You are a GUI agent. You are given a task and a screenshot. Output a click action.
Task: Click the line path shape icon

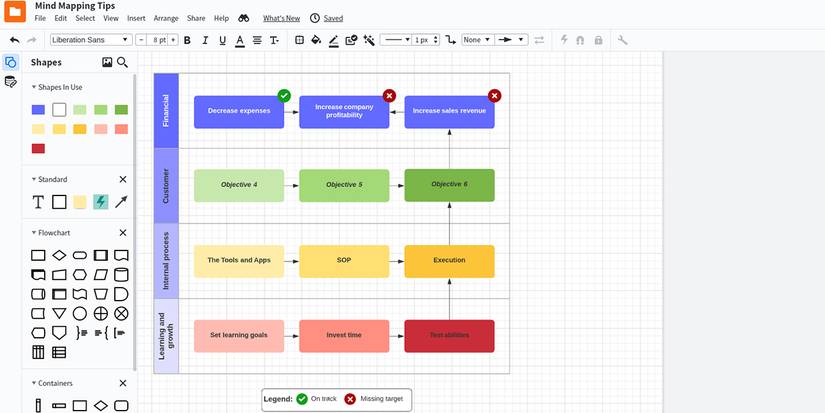tap(450, 40)
